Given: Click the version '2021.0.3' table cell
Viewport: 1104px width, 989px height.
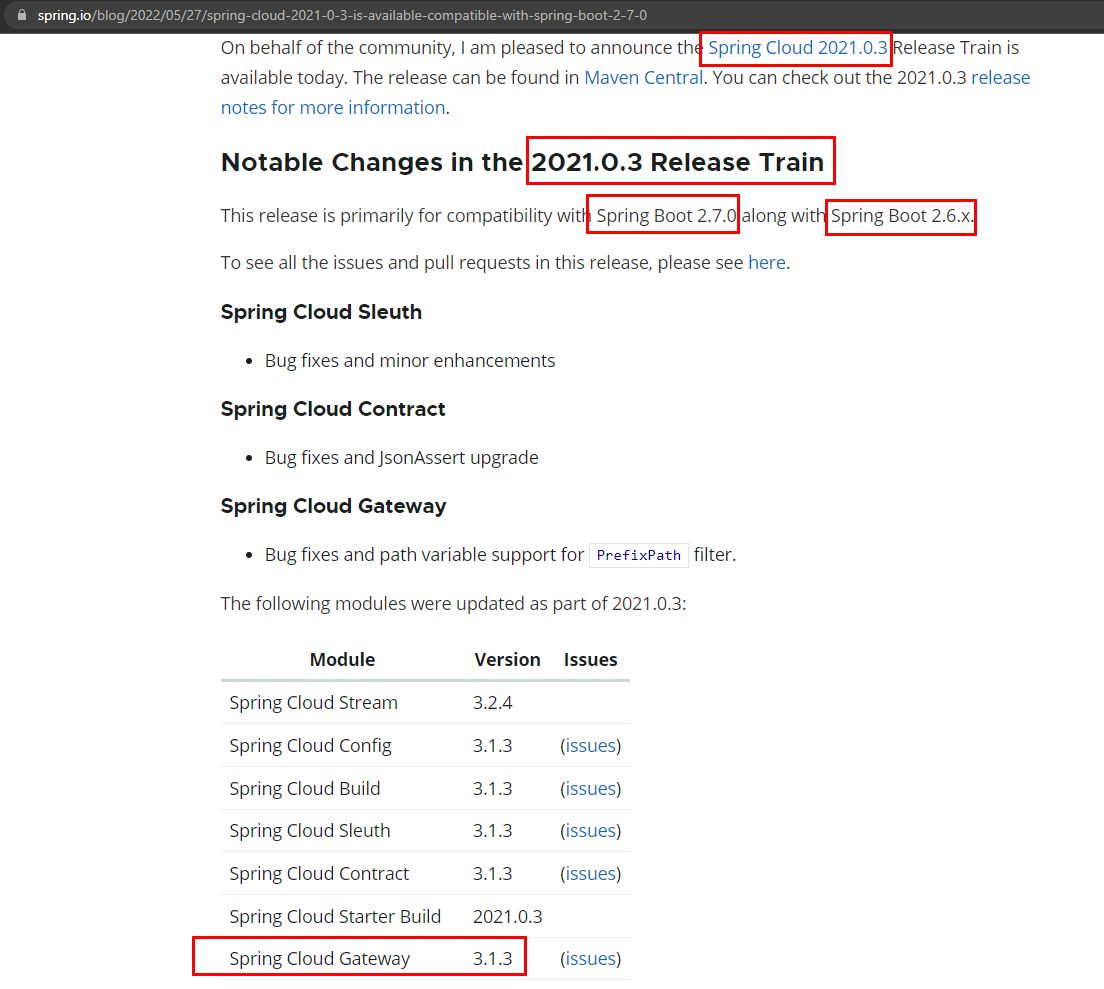Looking at the screenshot, I should point(508,916).
